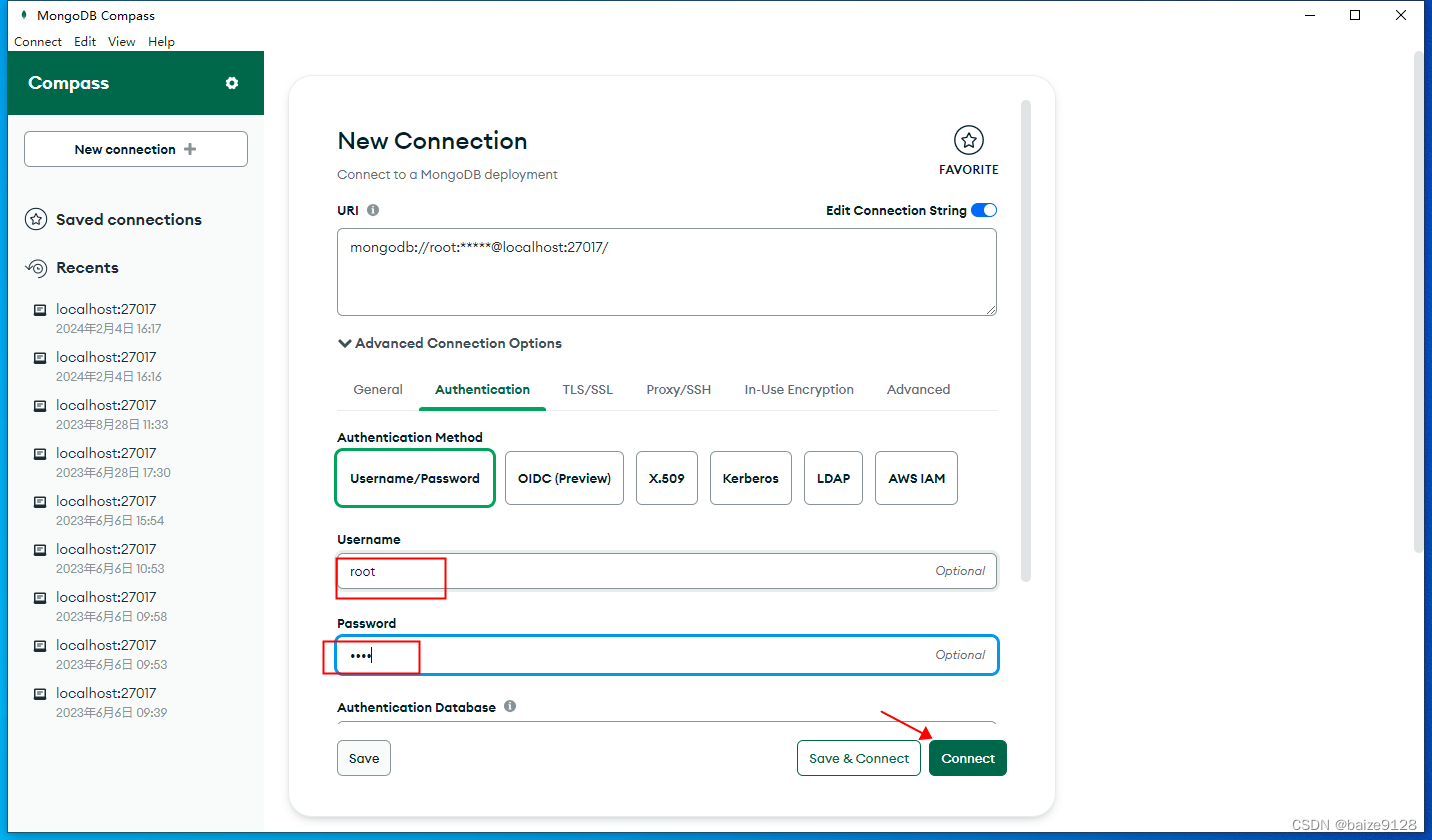Click the icon of recent connection 2023年6月6日 10:53
Image resolution: width=1432 pixels, height=840 pixels.
click(x=40, y=550)
